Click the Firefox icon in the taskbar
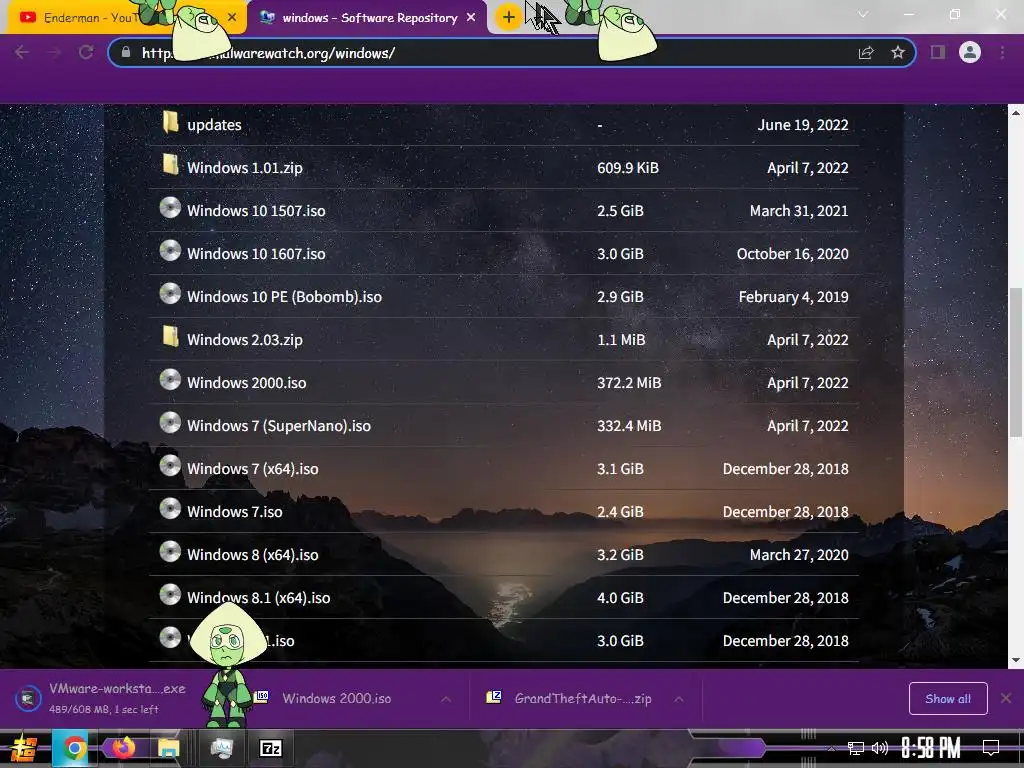 click(x=123, y=748)
